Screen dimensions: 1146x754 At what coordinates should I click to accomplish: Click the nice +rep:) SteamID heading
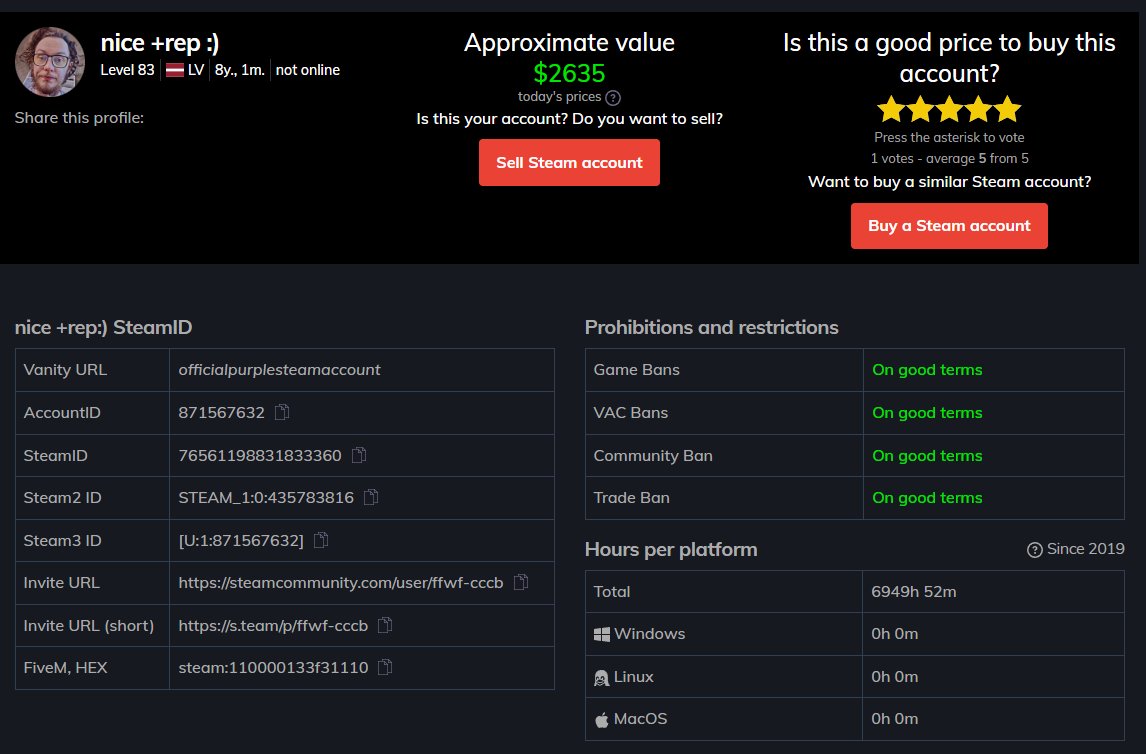coord(103,327)
